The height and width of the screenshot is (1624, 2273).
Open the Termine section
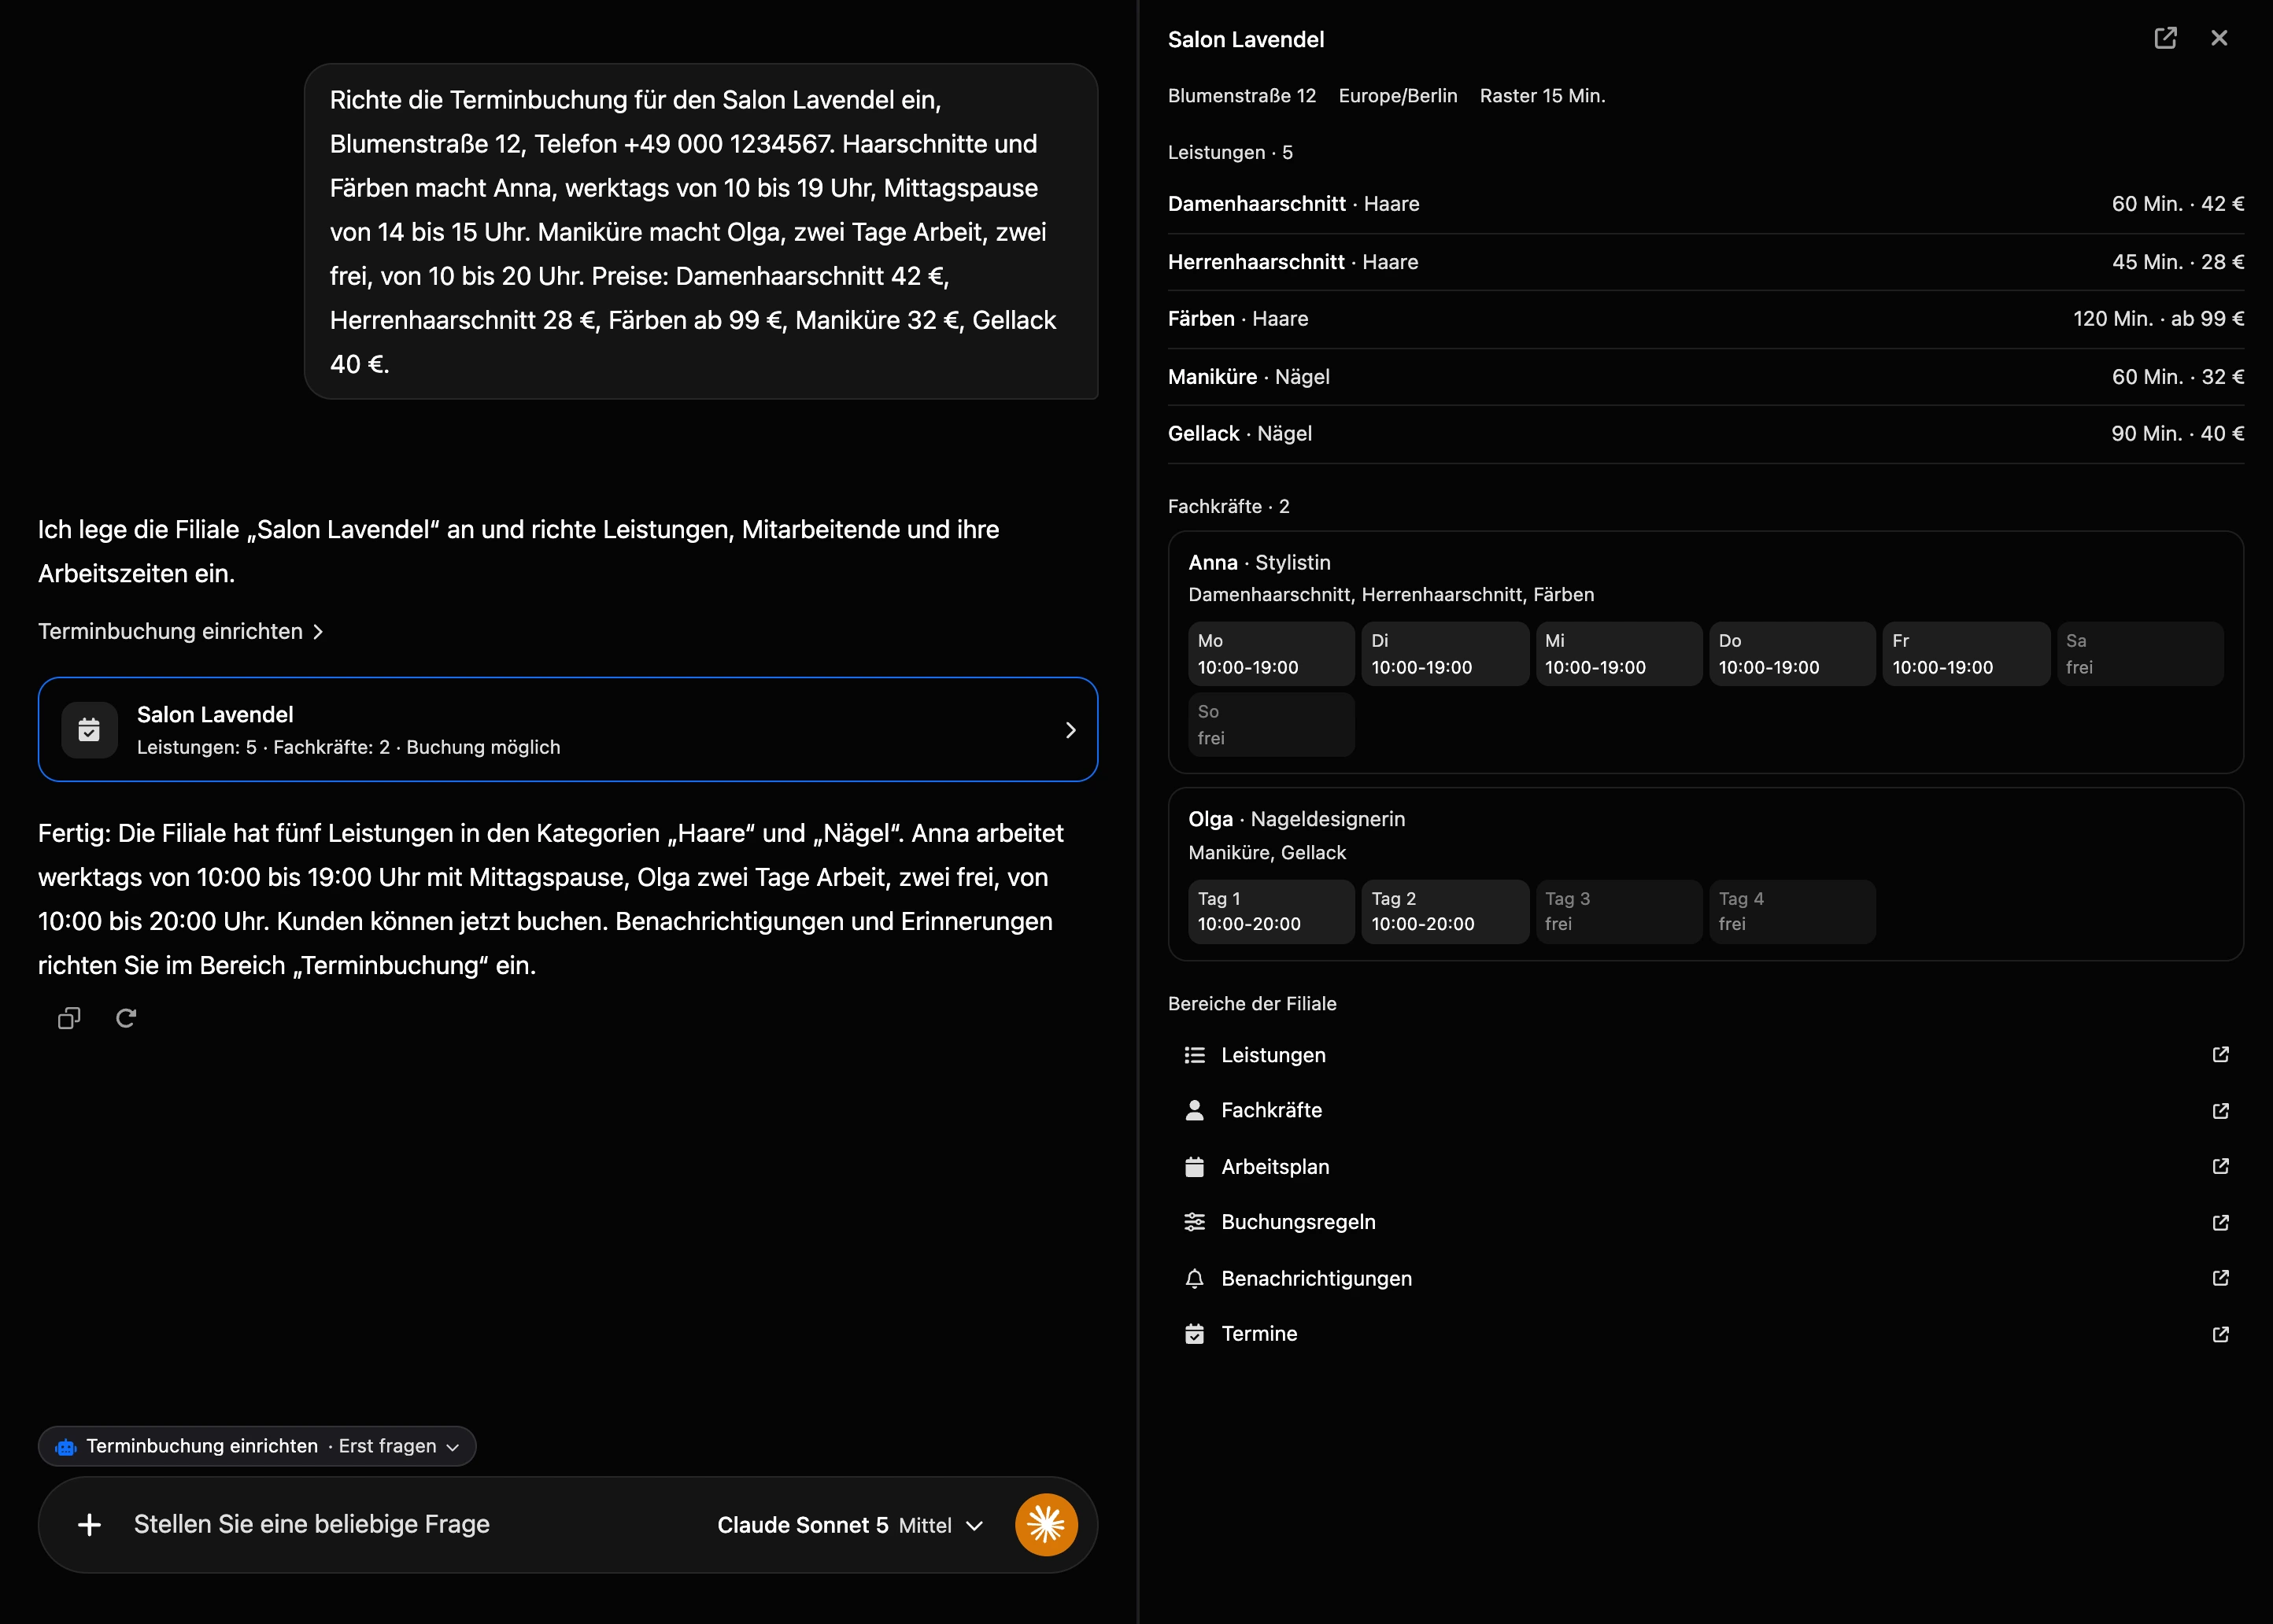[x=1706, y=1334]
